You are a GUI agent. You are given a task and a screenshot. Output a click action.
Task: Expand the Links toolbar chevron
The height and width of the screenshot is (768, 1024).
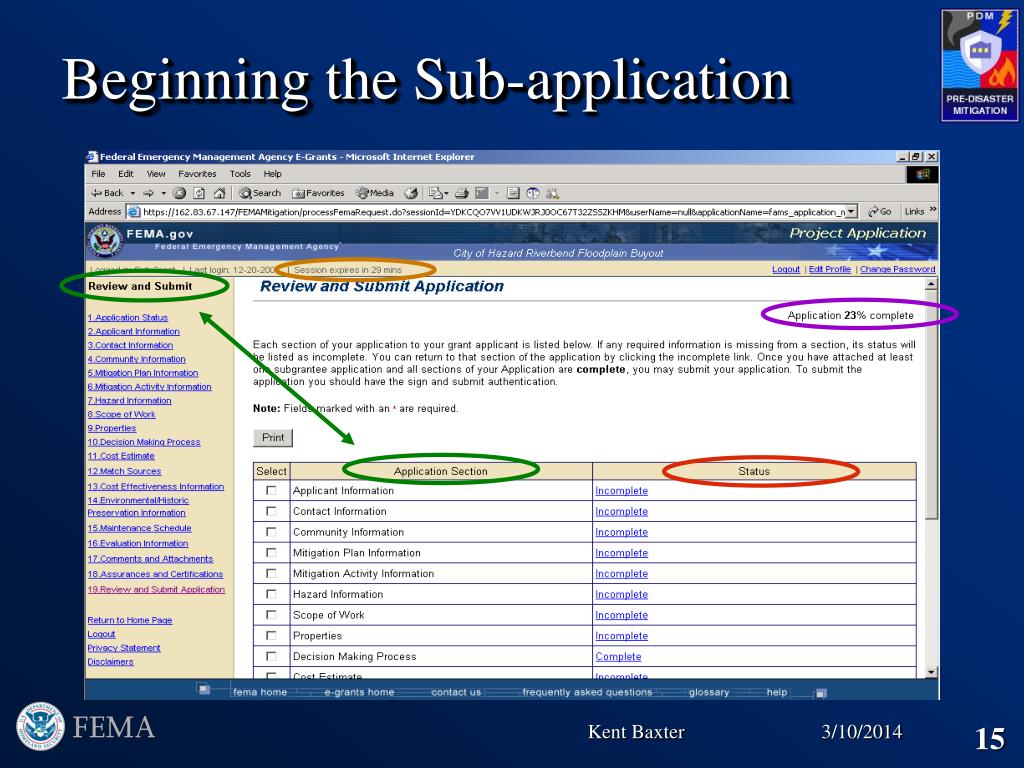point(933,210)
